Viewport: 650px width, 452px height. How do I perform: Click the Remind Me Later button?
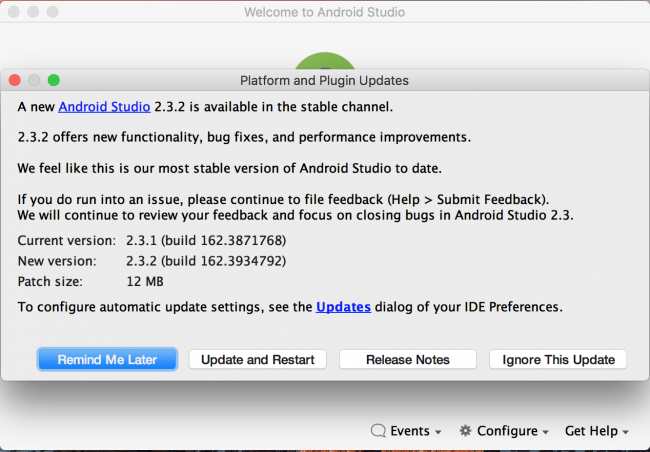107,359
